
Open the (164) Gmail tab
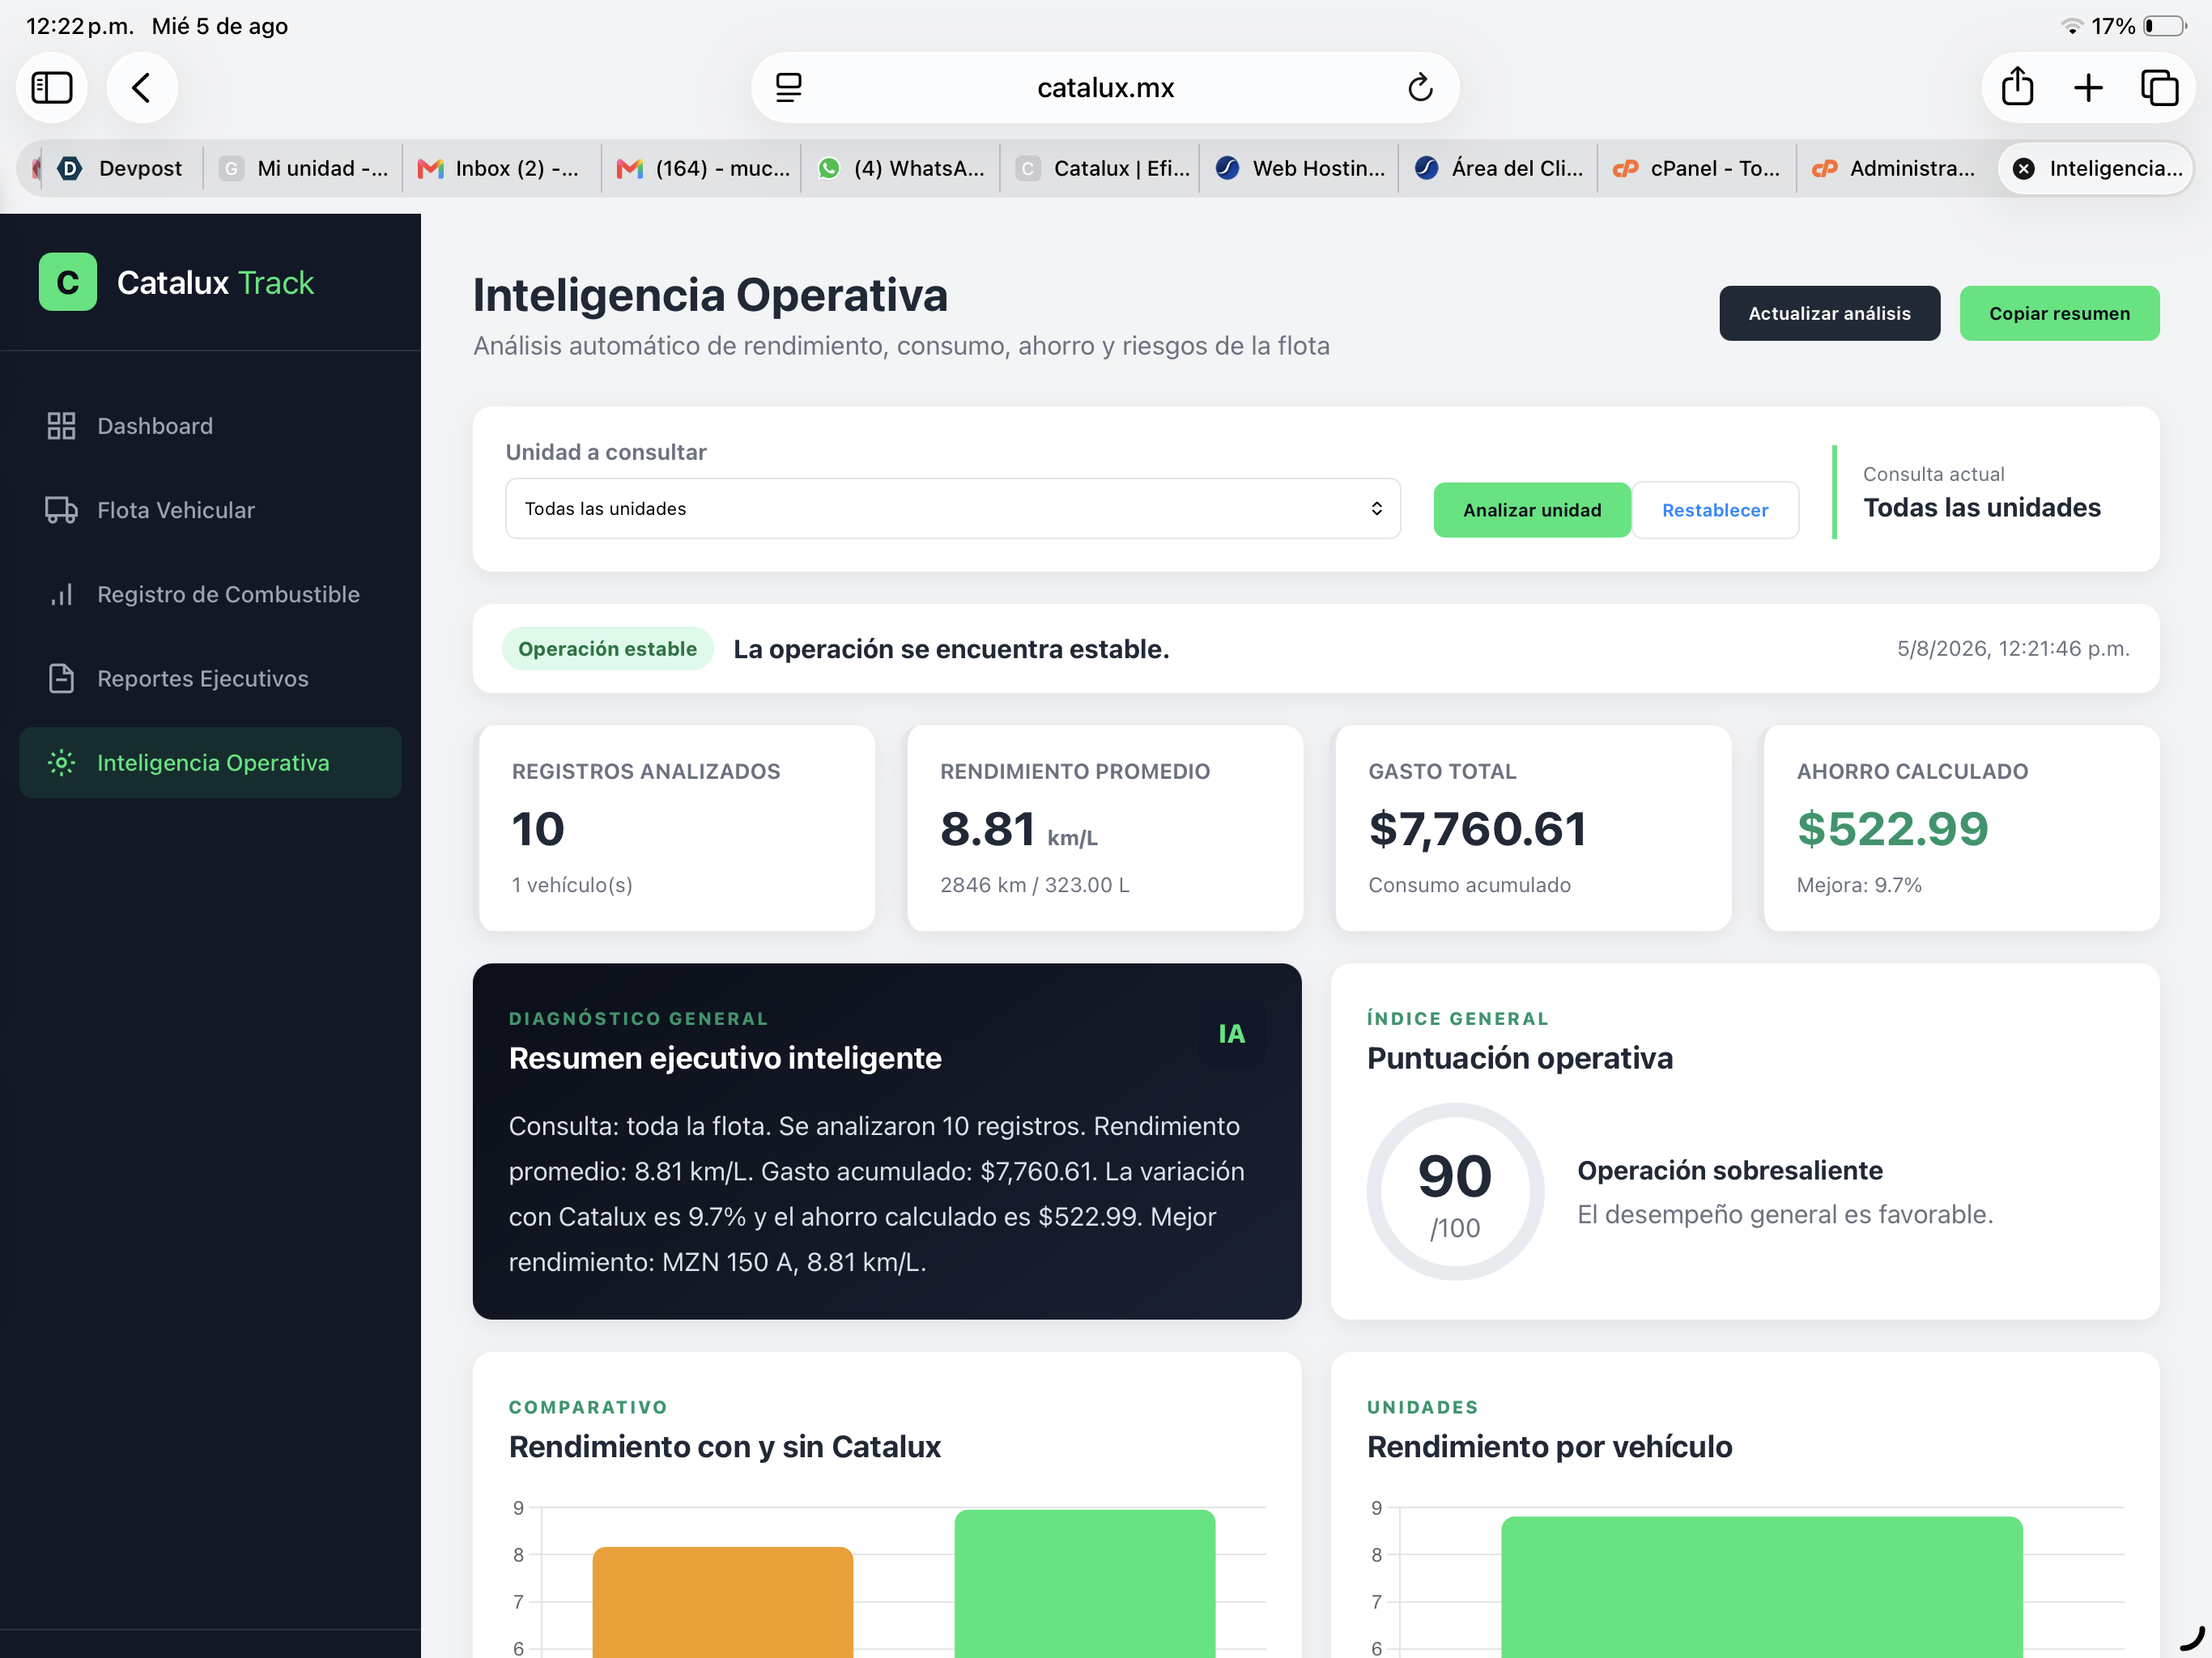(700, 168)
